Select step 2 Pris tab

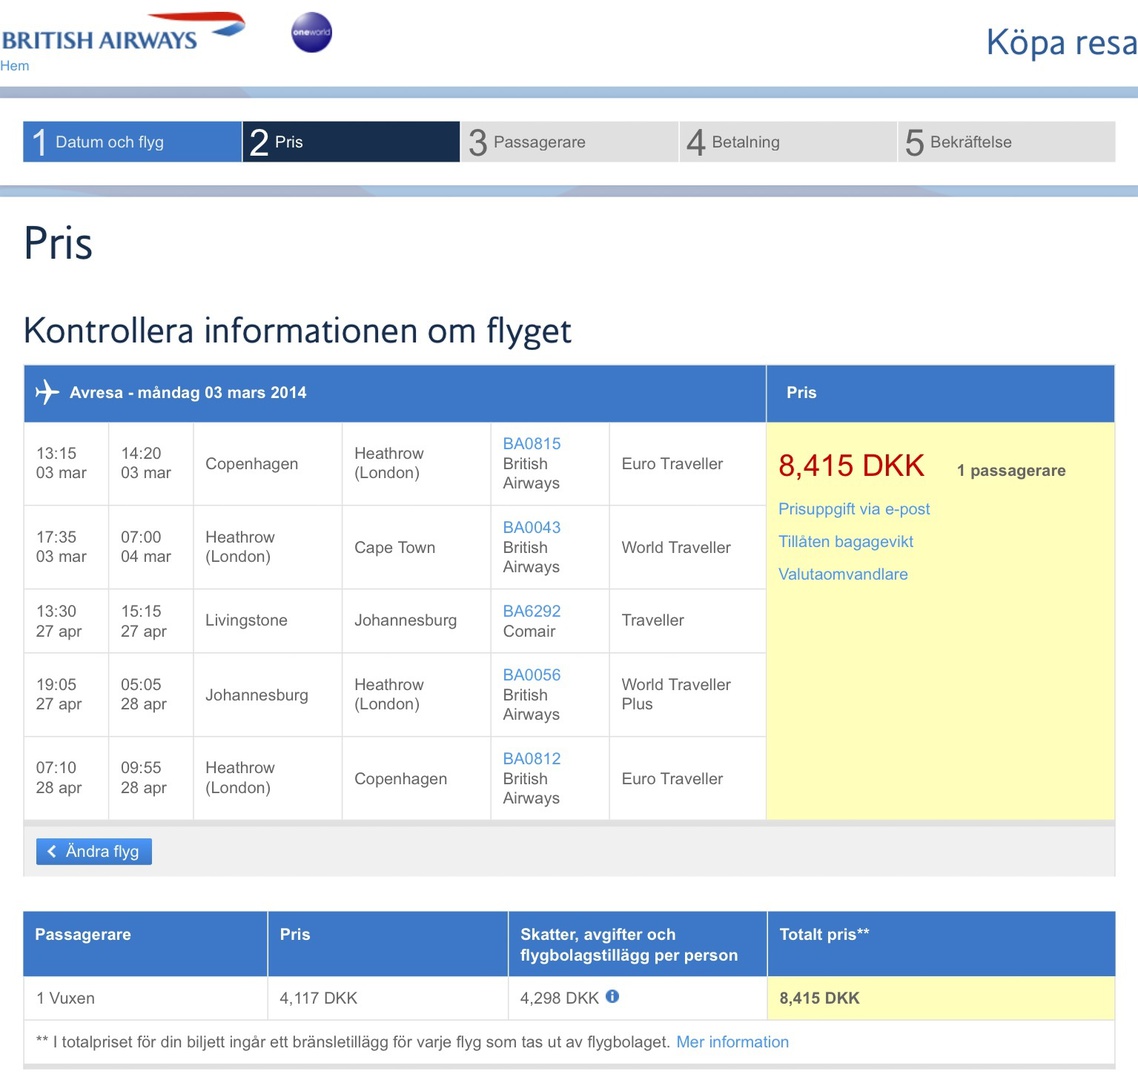click(350, 142)
